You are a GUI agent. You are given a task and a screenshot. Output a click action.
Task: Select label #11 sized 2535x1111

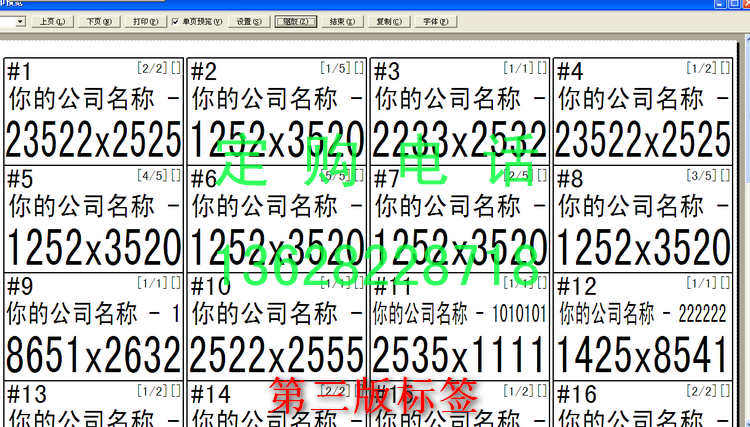click(460, 325)
